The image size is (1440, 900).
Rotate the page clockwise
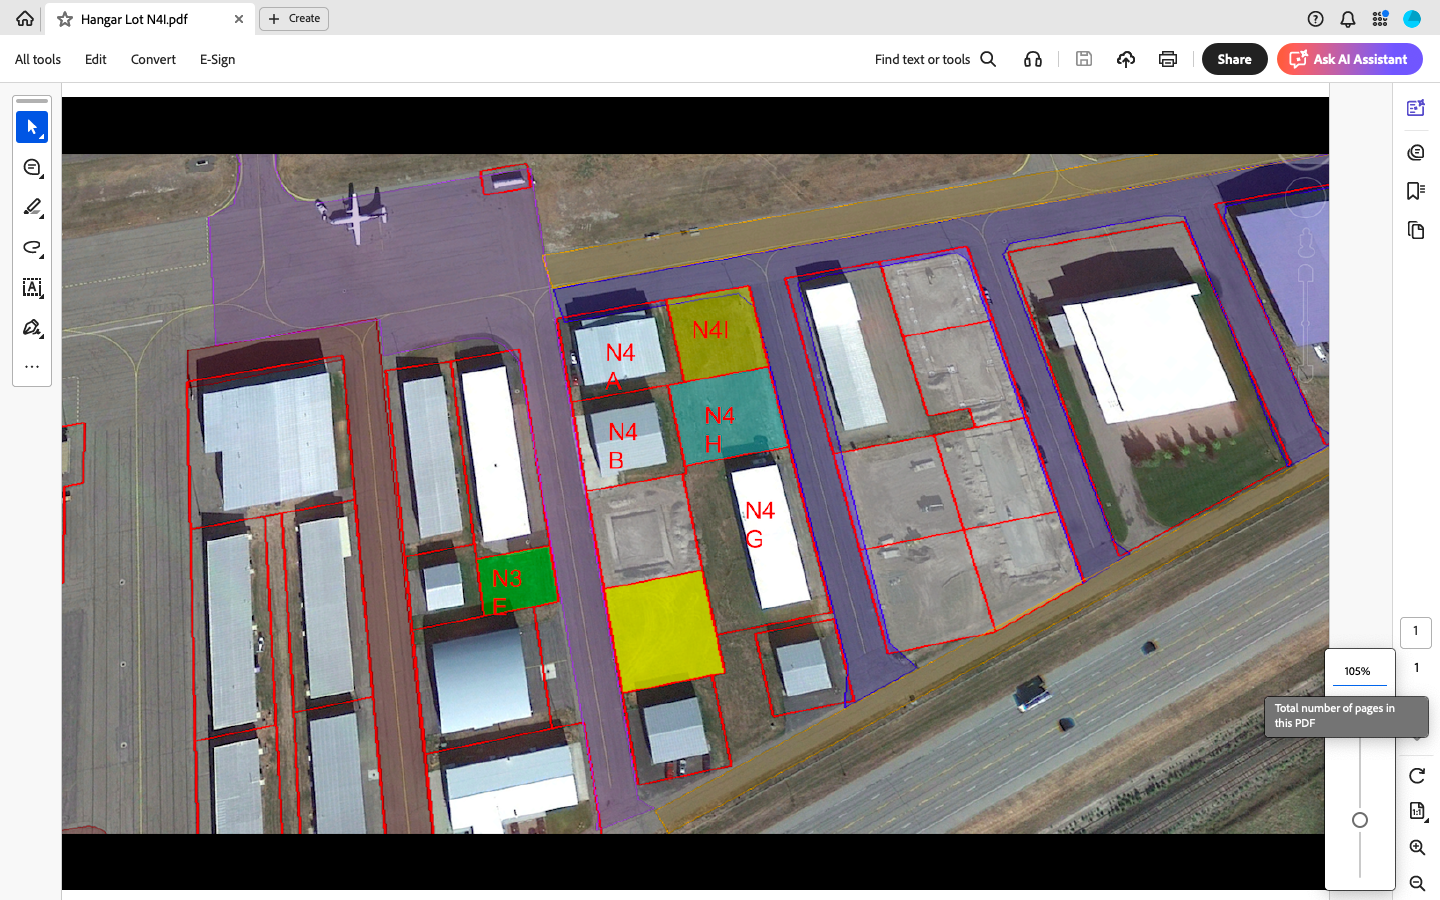click(x=1417, y=776)
